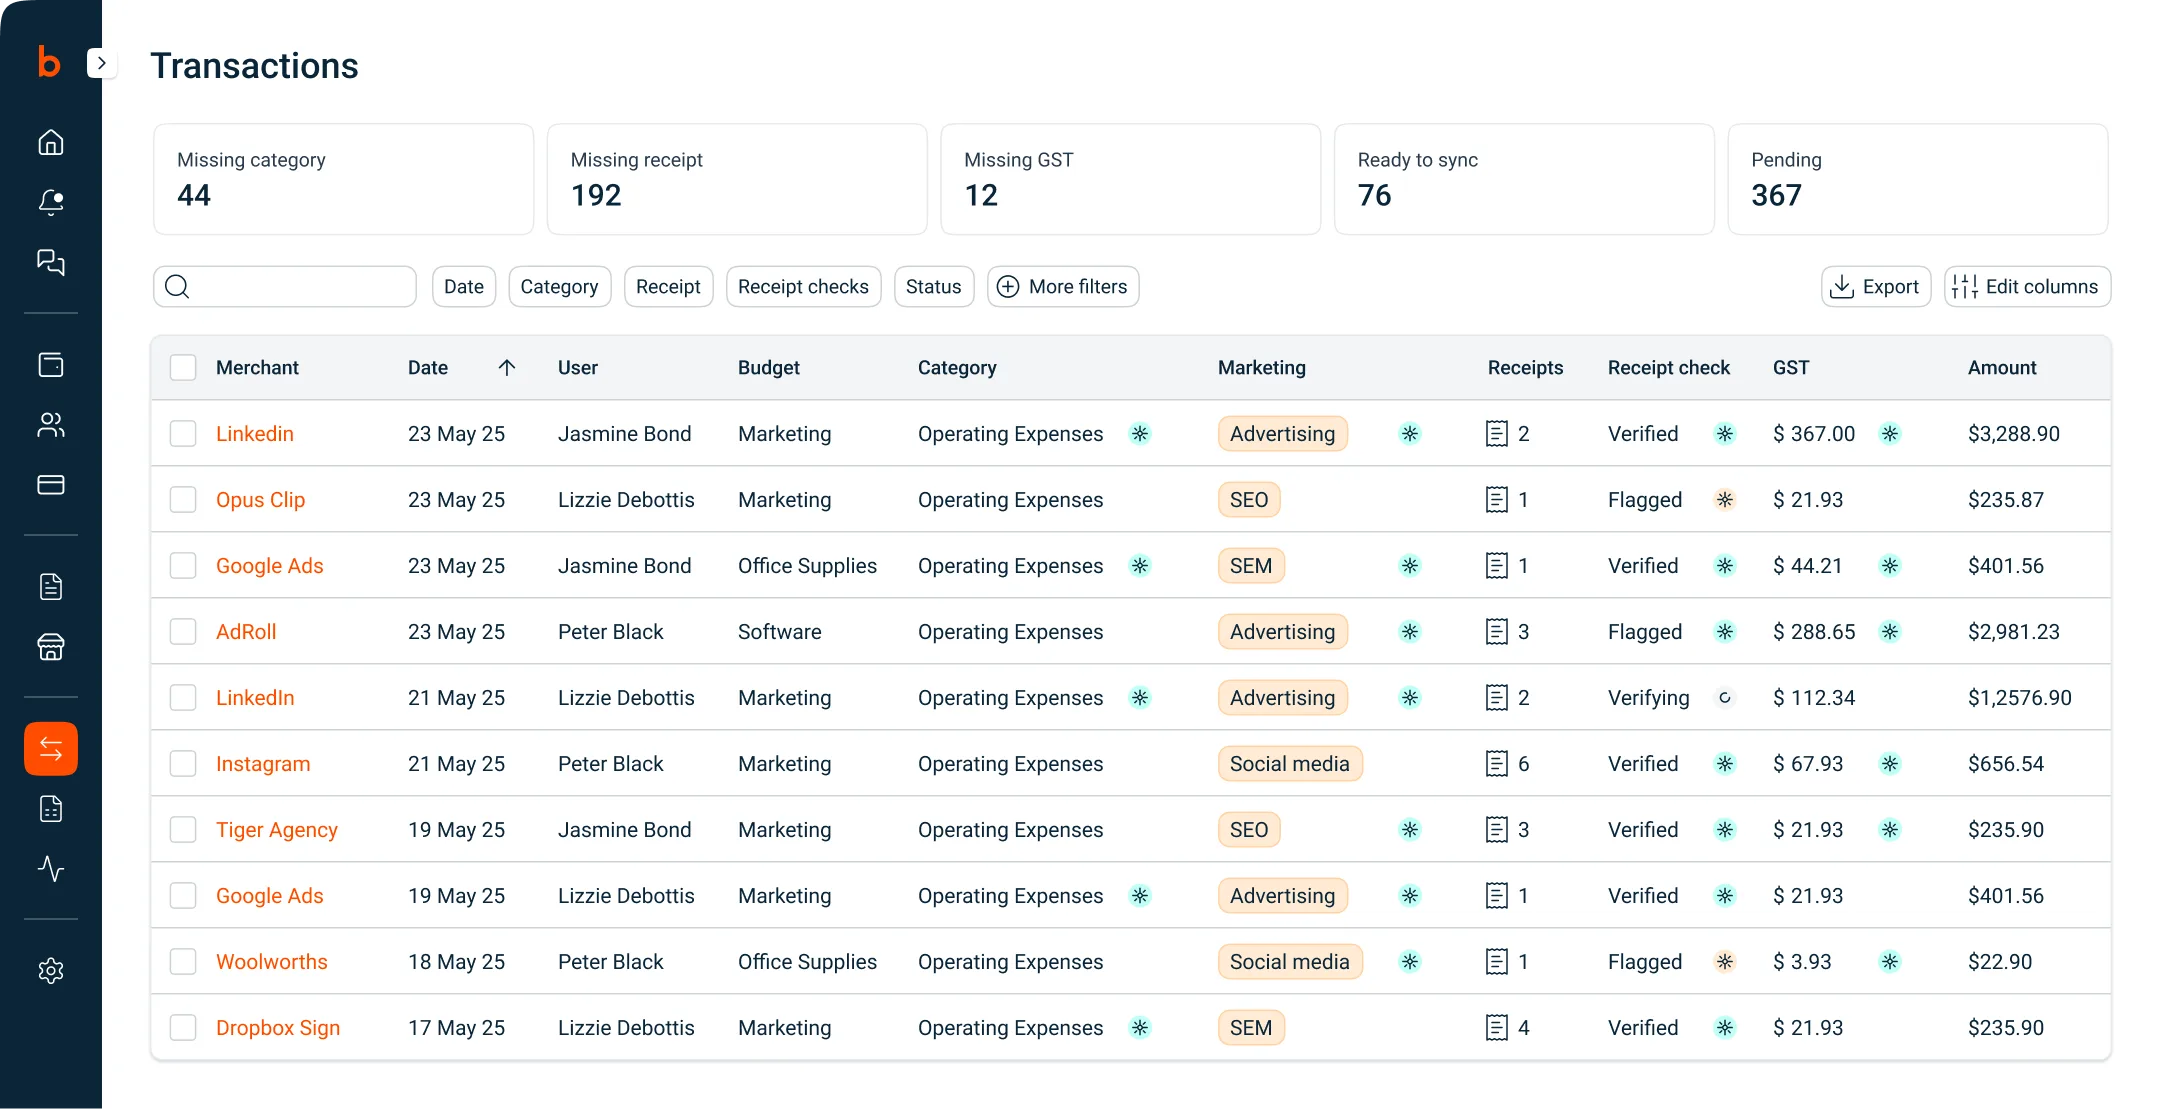The width and height of the screenshot is (2160, 1109).
Task: Select the wallet icon in the sidebar
Action: pos(50,364)
